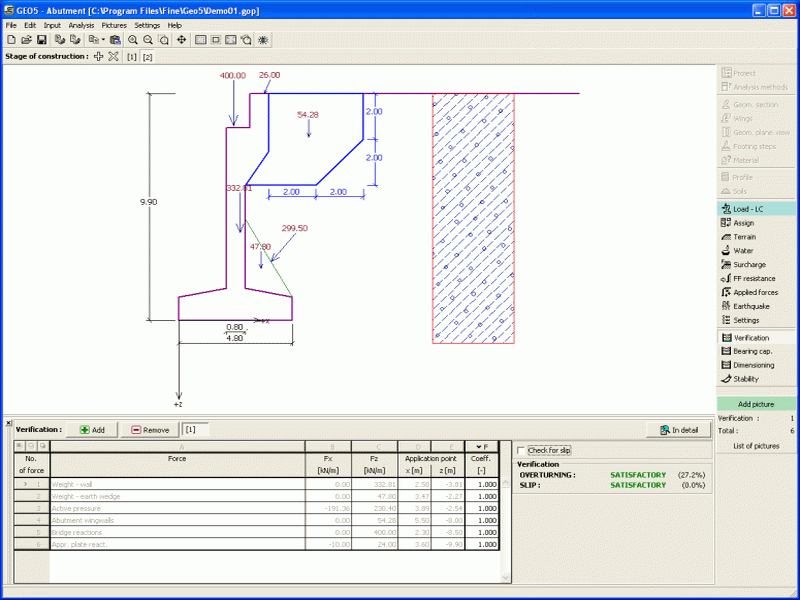Select the Pan view tool
The height and width of the screenshot is (600, 800).
[x=183, y=39]
